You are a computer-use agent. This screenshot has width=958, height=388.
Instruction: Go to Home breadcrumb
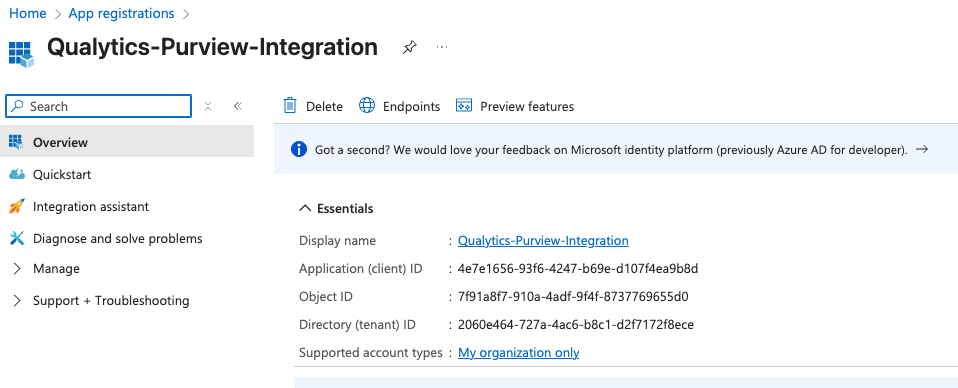click(27, 13)
